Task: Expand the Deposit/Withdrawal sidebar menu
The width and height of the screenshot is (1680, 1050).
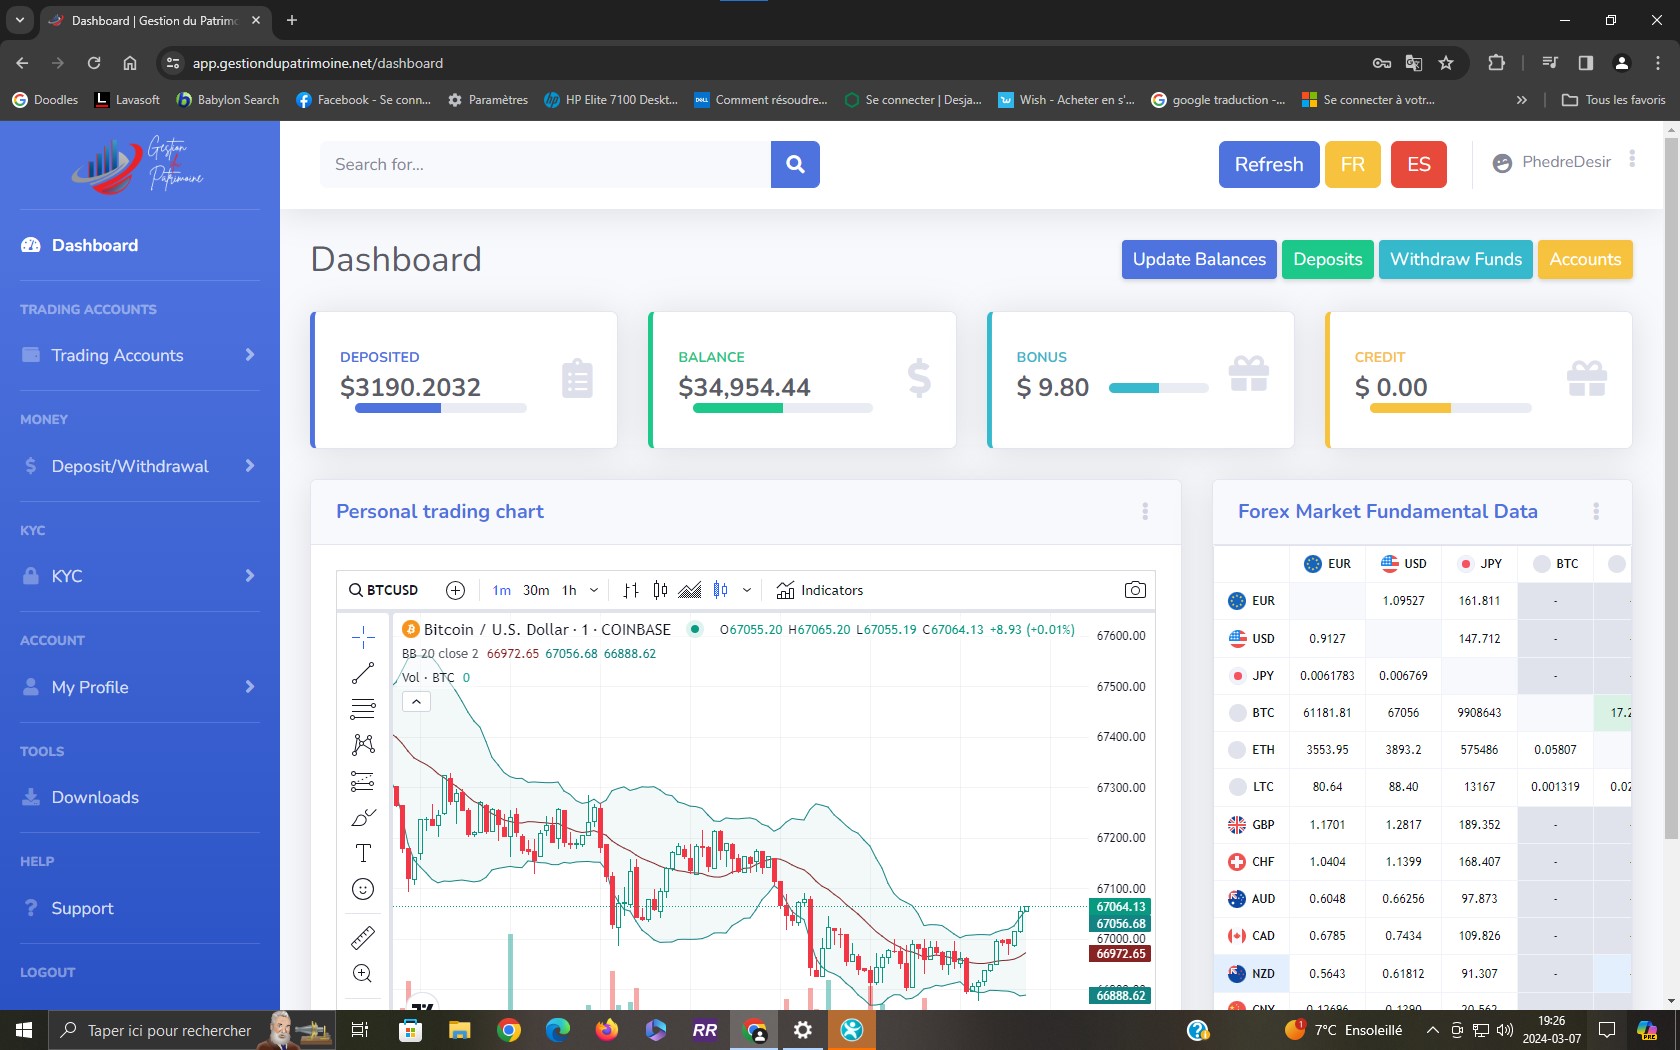Action: pos(140,466)
